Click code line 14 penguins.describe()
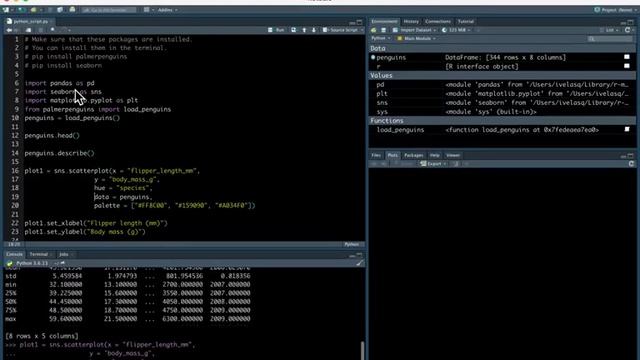Viewport: 640px width, 360px height. pos(60,153)
